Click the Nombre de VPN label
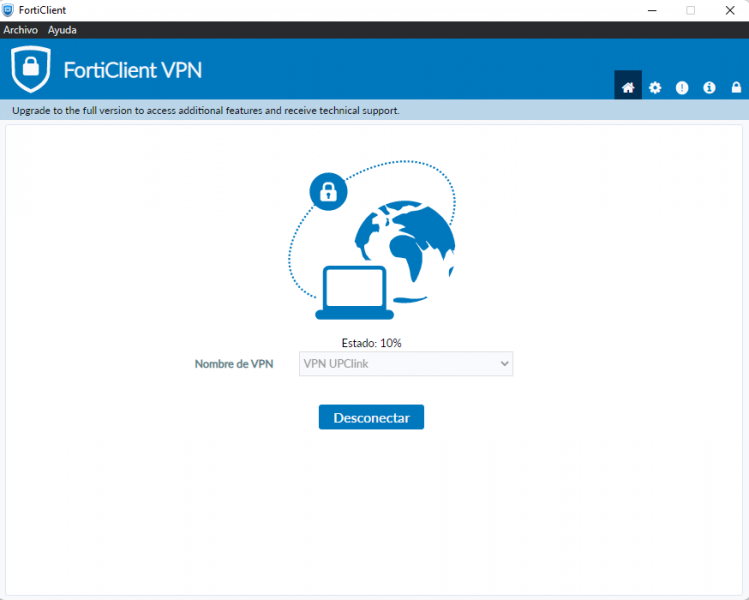Viewport: 749px width, 600px height. (234, 364)
